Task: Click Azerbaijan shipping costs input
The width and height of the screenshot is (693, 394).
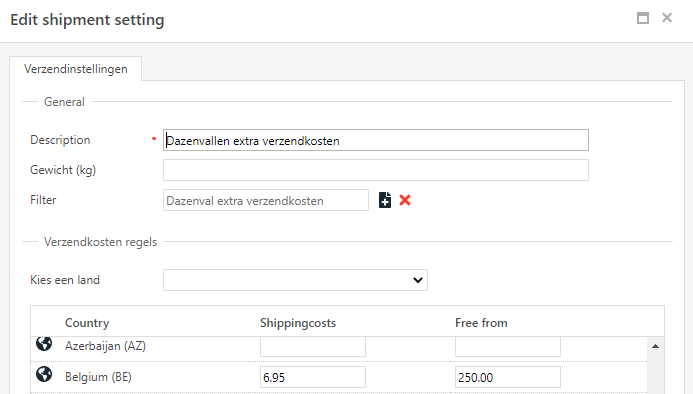Action: (x=312, y=346)
